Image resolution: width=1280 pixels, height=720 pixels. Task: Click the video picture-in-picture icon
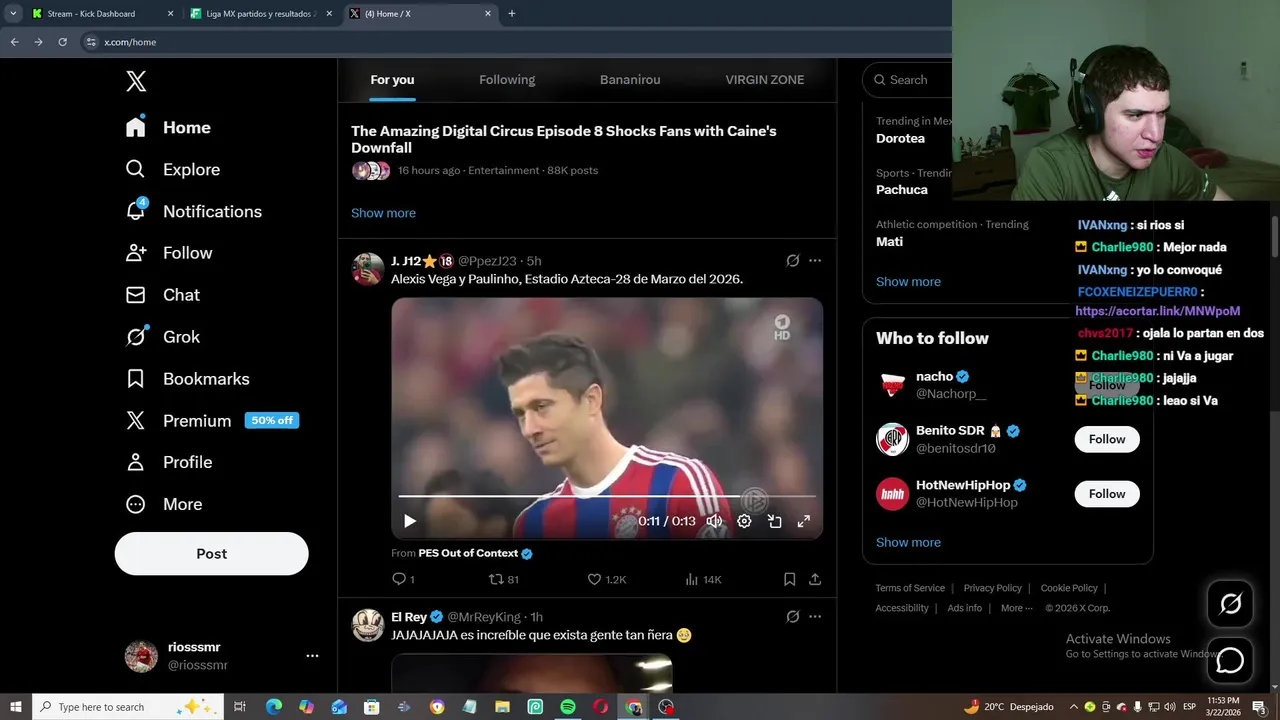(x=774, y=521)
